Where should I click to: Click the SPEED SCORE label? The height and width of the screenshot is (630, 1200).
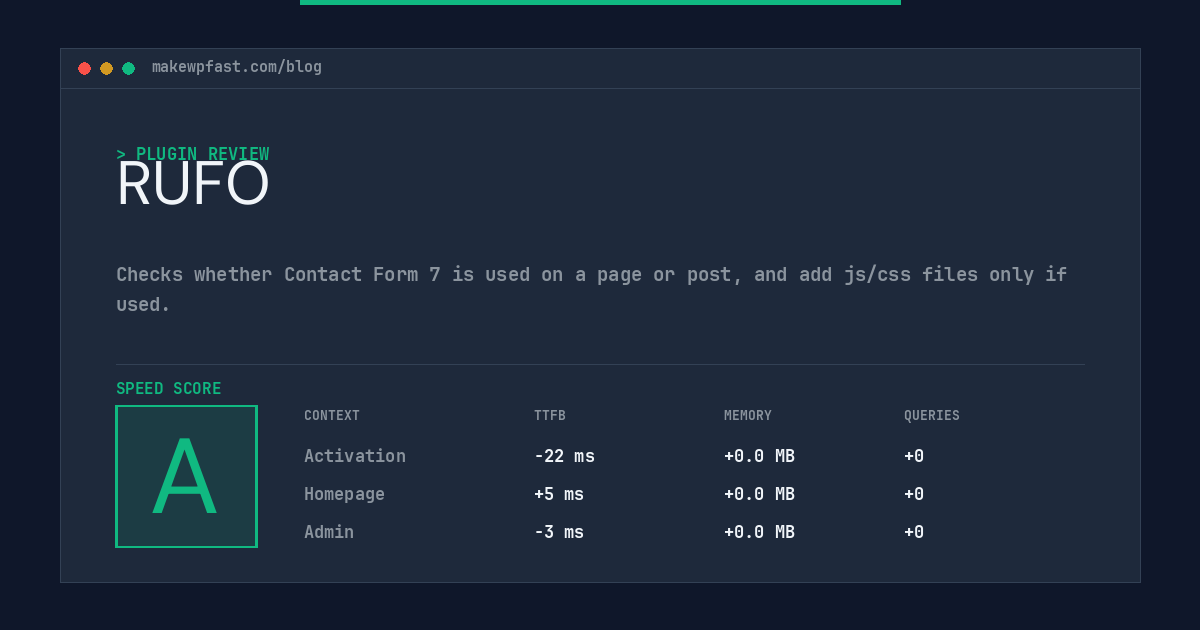point(169,389)
